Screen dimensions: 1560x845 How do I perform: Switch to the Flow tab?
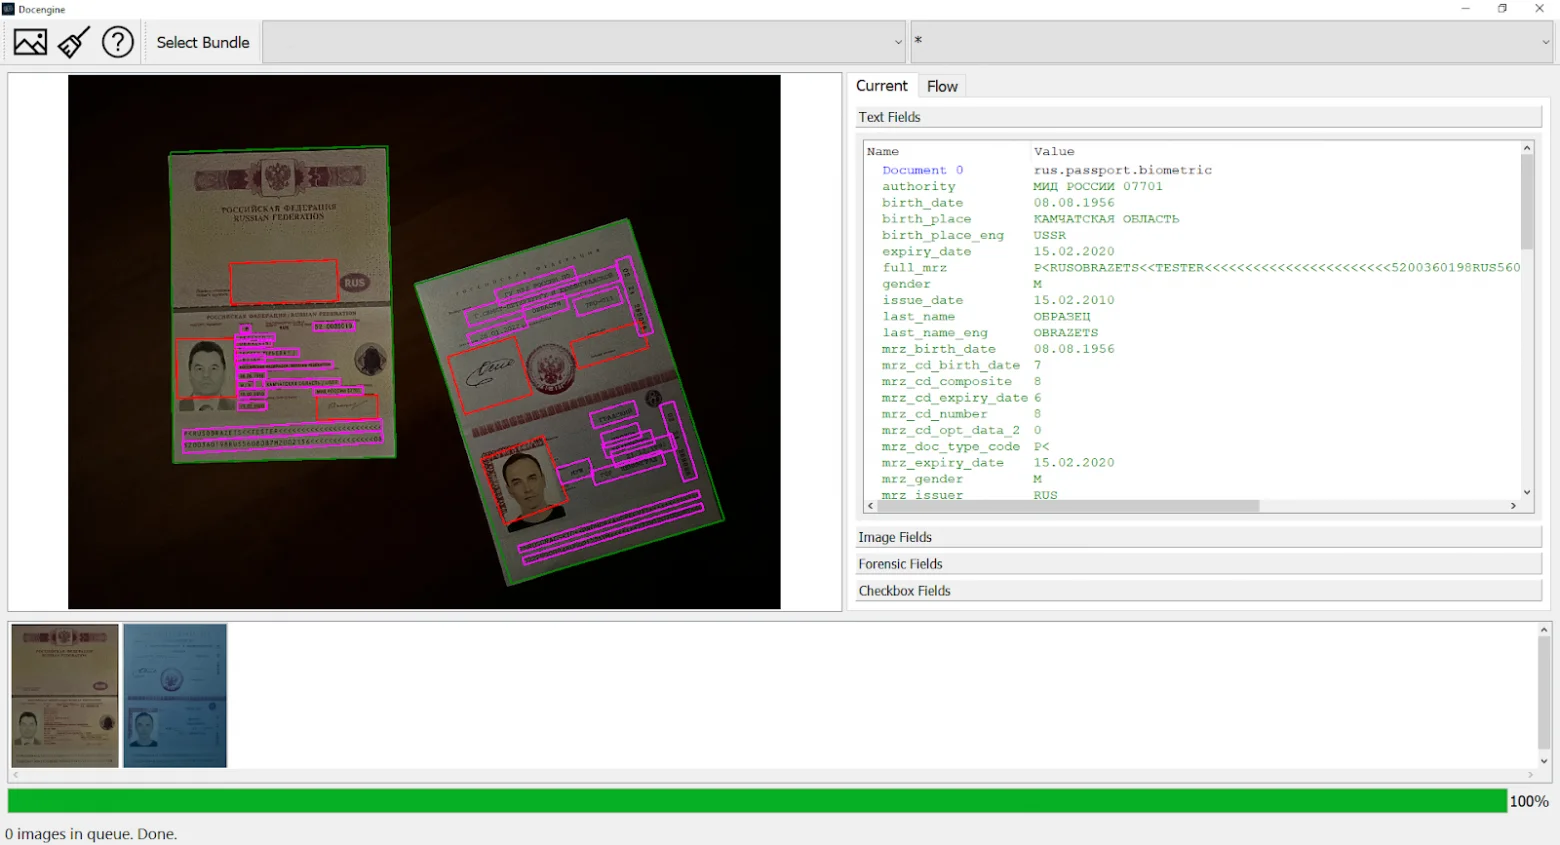[942, 86]
